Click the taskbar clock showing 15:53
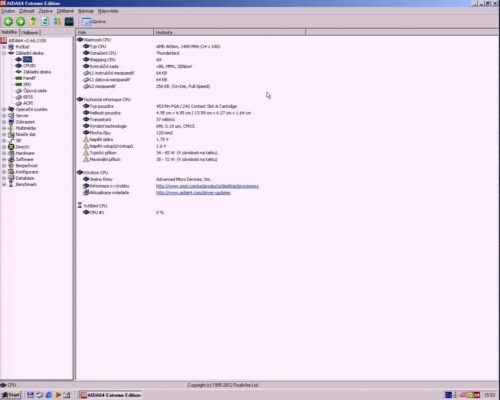Viewport: 500px width, 400px height. 489,395
